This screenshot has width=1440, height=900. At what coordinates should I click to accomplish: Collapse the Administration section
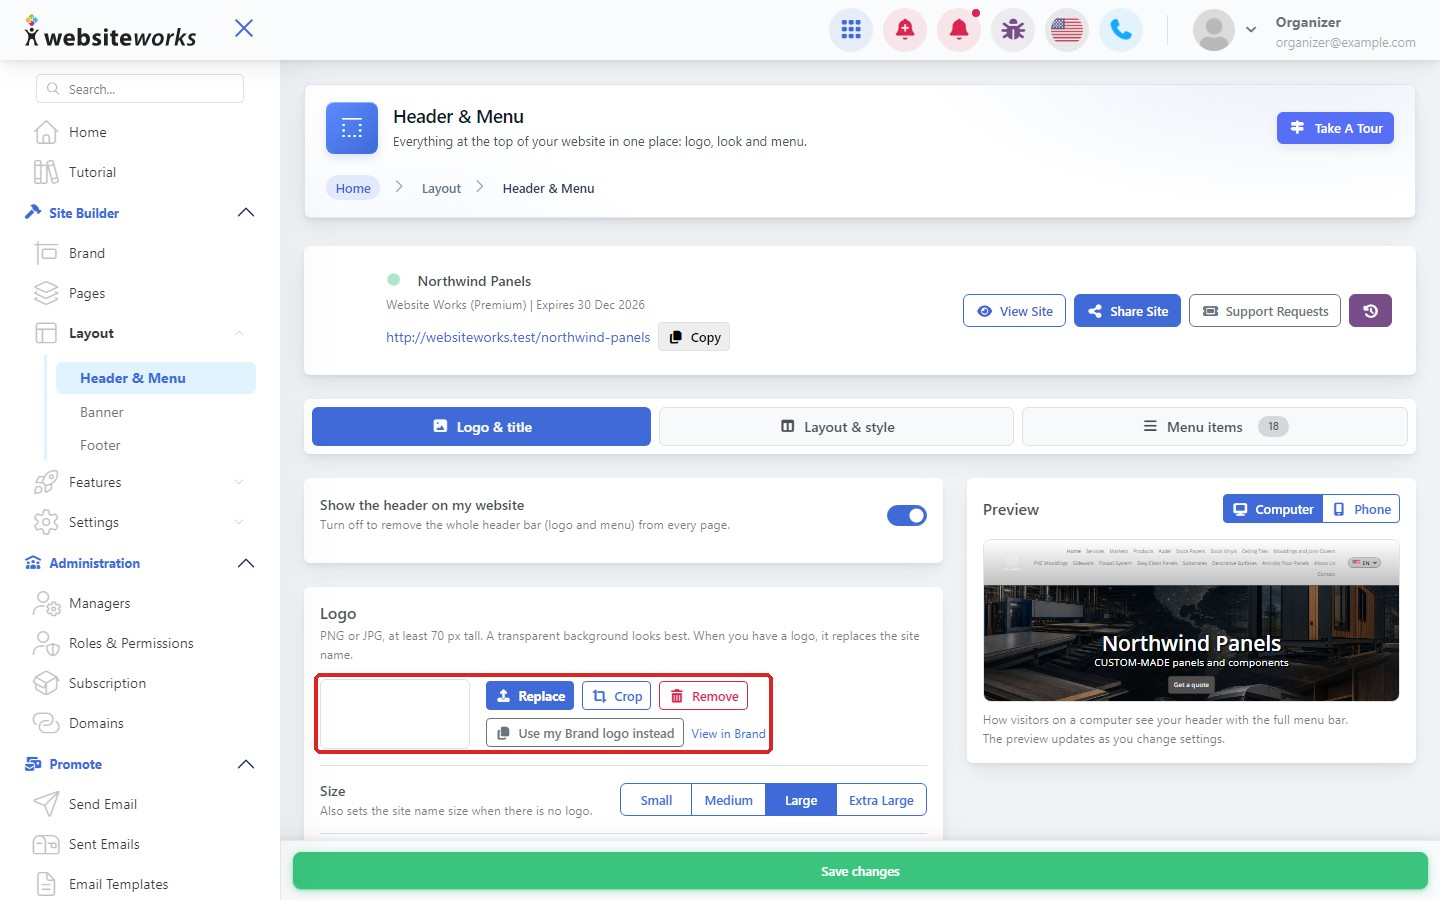[246, 563]
